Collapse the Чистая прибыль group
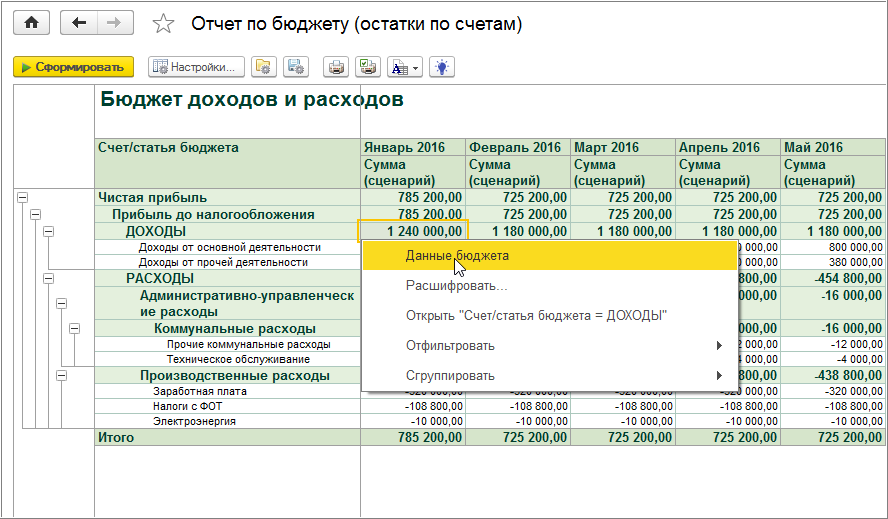Image resolution: width=888 pixels, height=519 pixels. [22, 198]
